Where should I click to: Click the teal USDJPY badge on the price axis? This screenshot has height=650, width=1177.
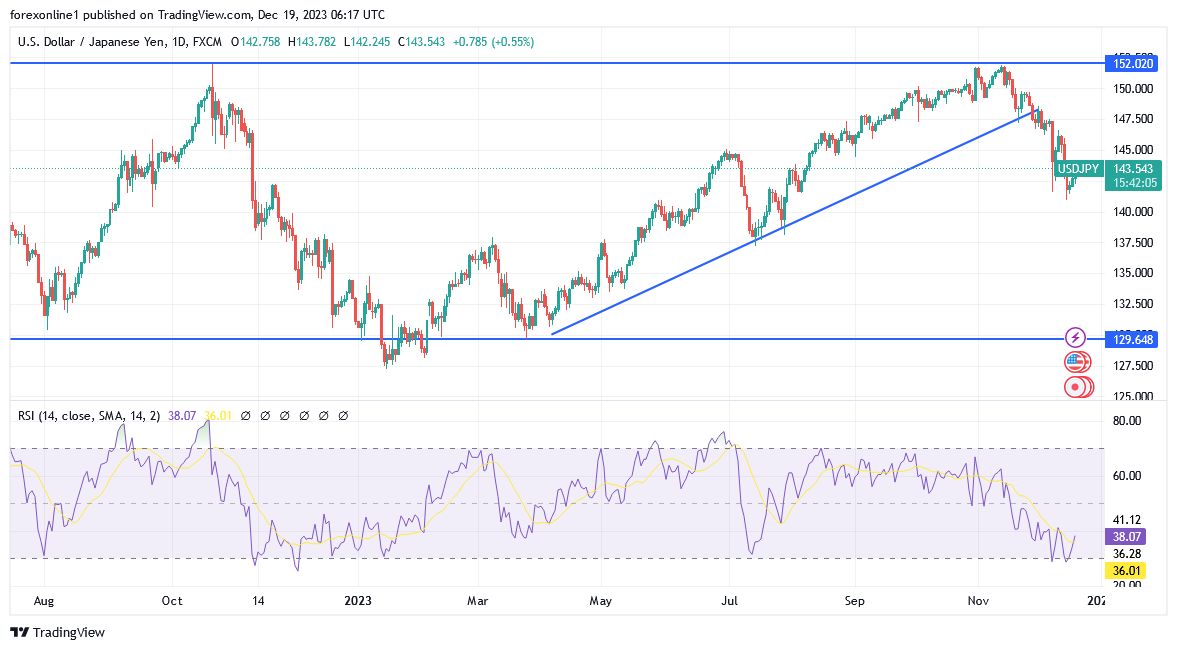1077,169
